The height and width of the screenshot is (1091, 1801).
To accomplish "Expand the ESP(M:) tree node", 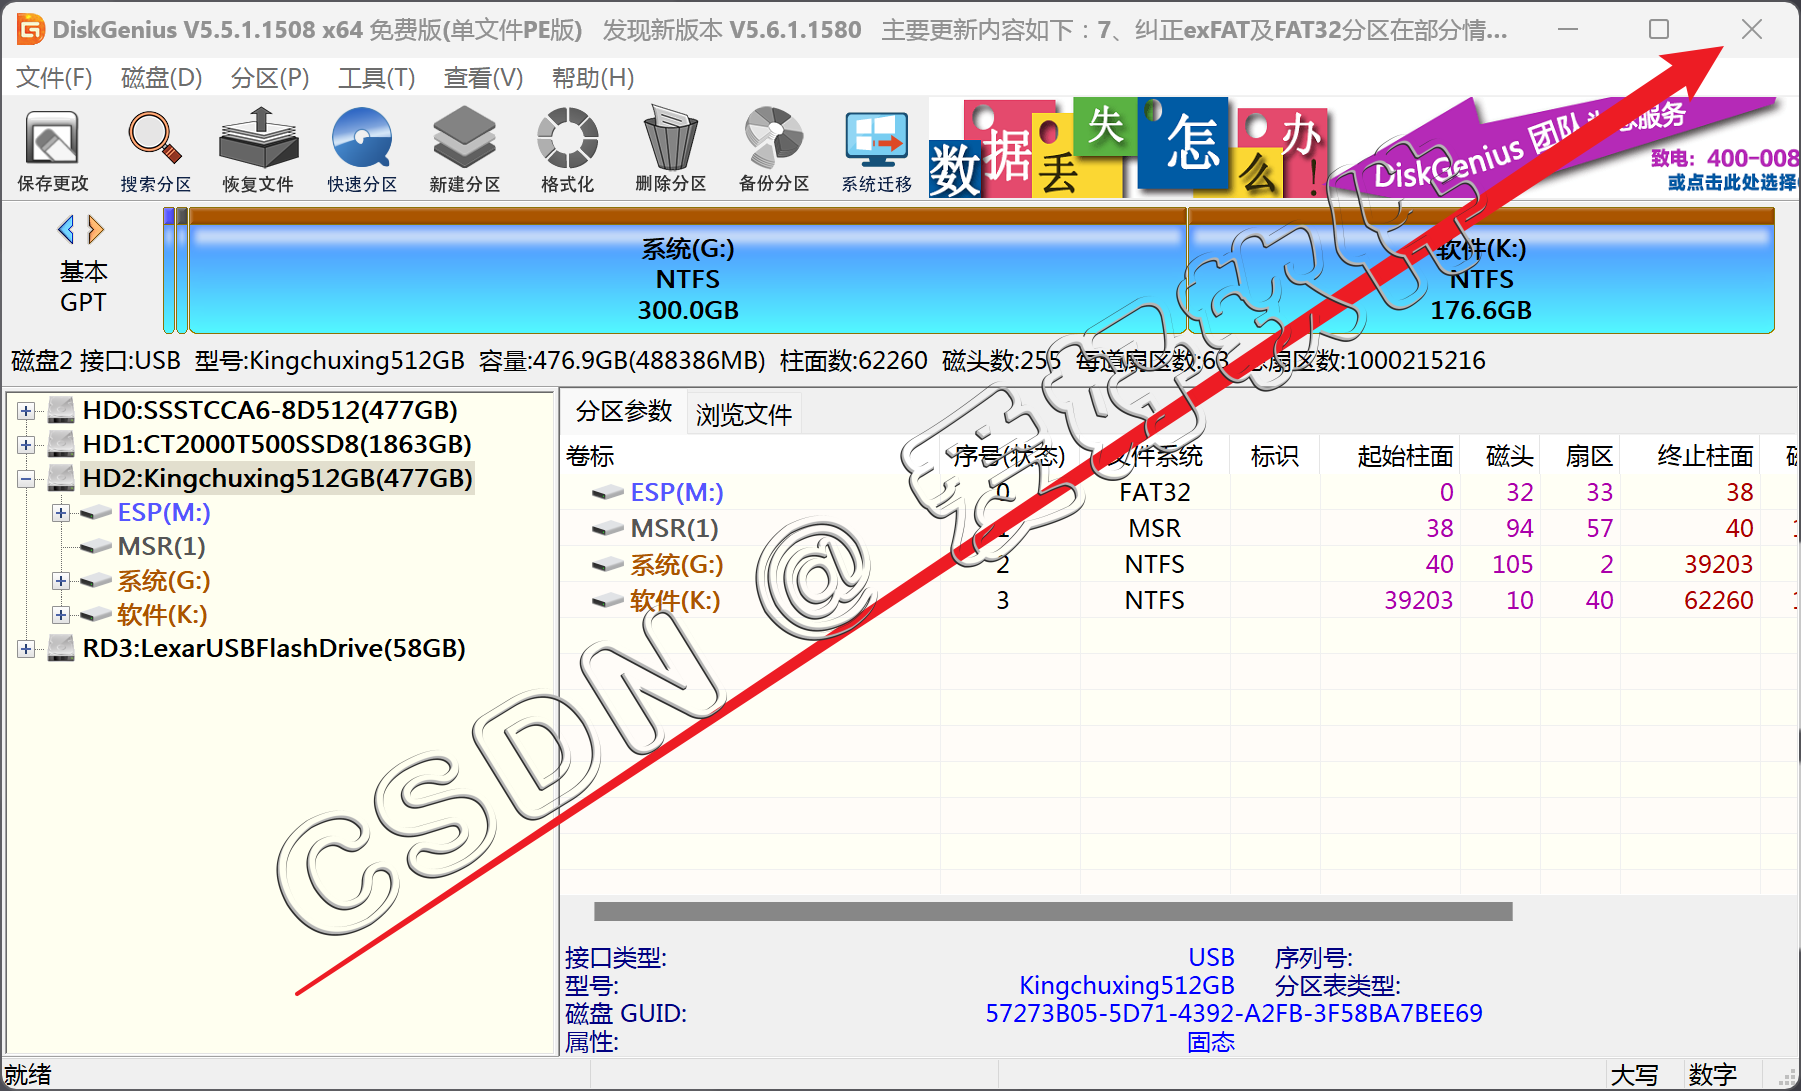I will [60, 513].
